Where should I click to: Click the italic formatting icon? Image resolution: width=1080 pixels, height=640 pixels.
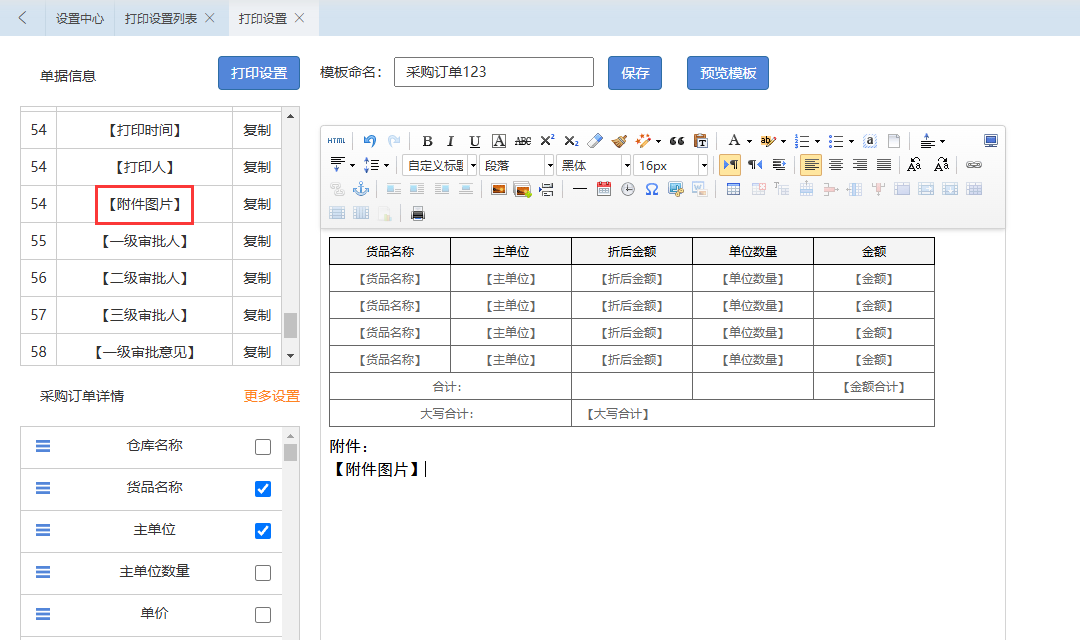450,141
